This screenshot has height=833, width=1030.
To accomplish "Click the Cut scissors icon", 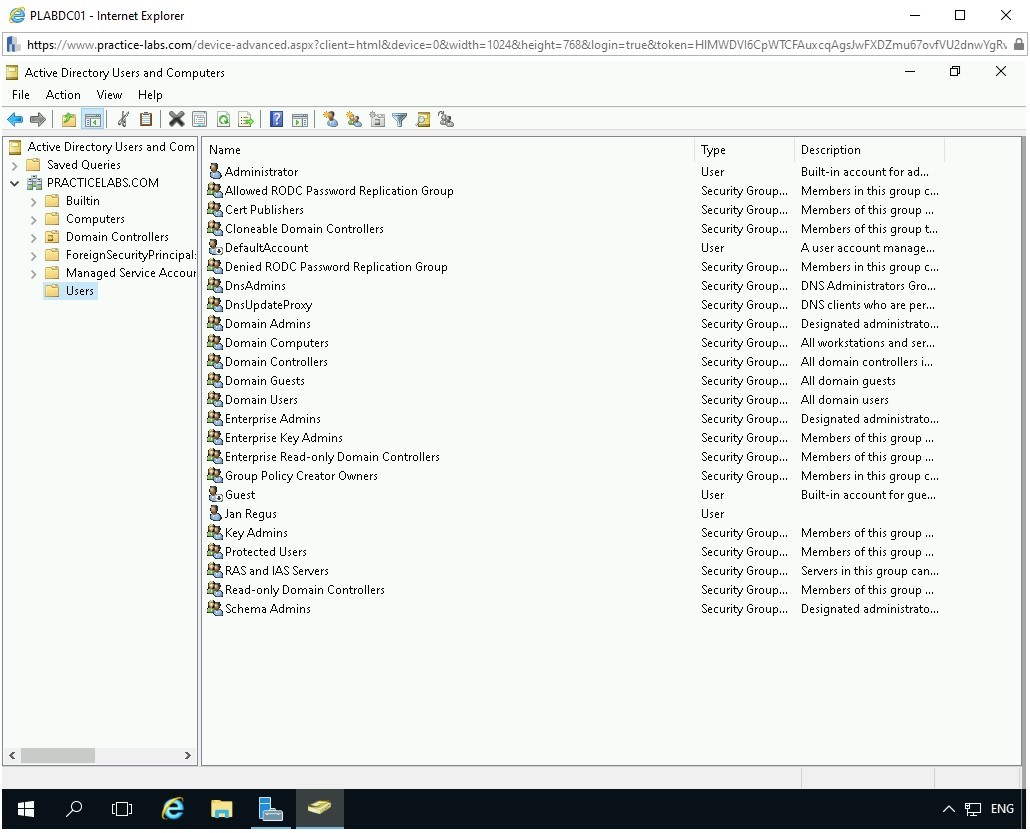I will [x=123, y=120].
